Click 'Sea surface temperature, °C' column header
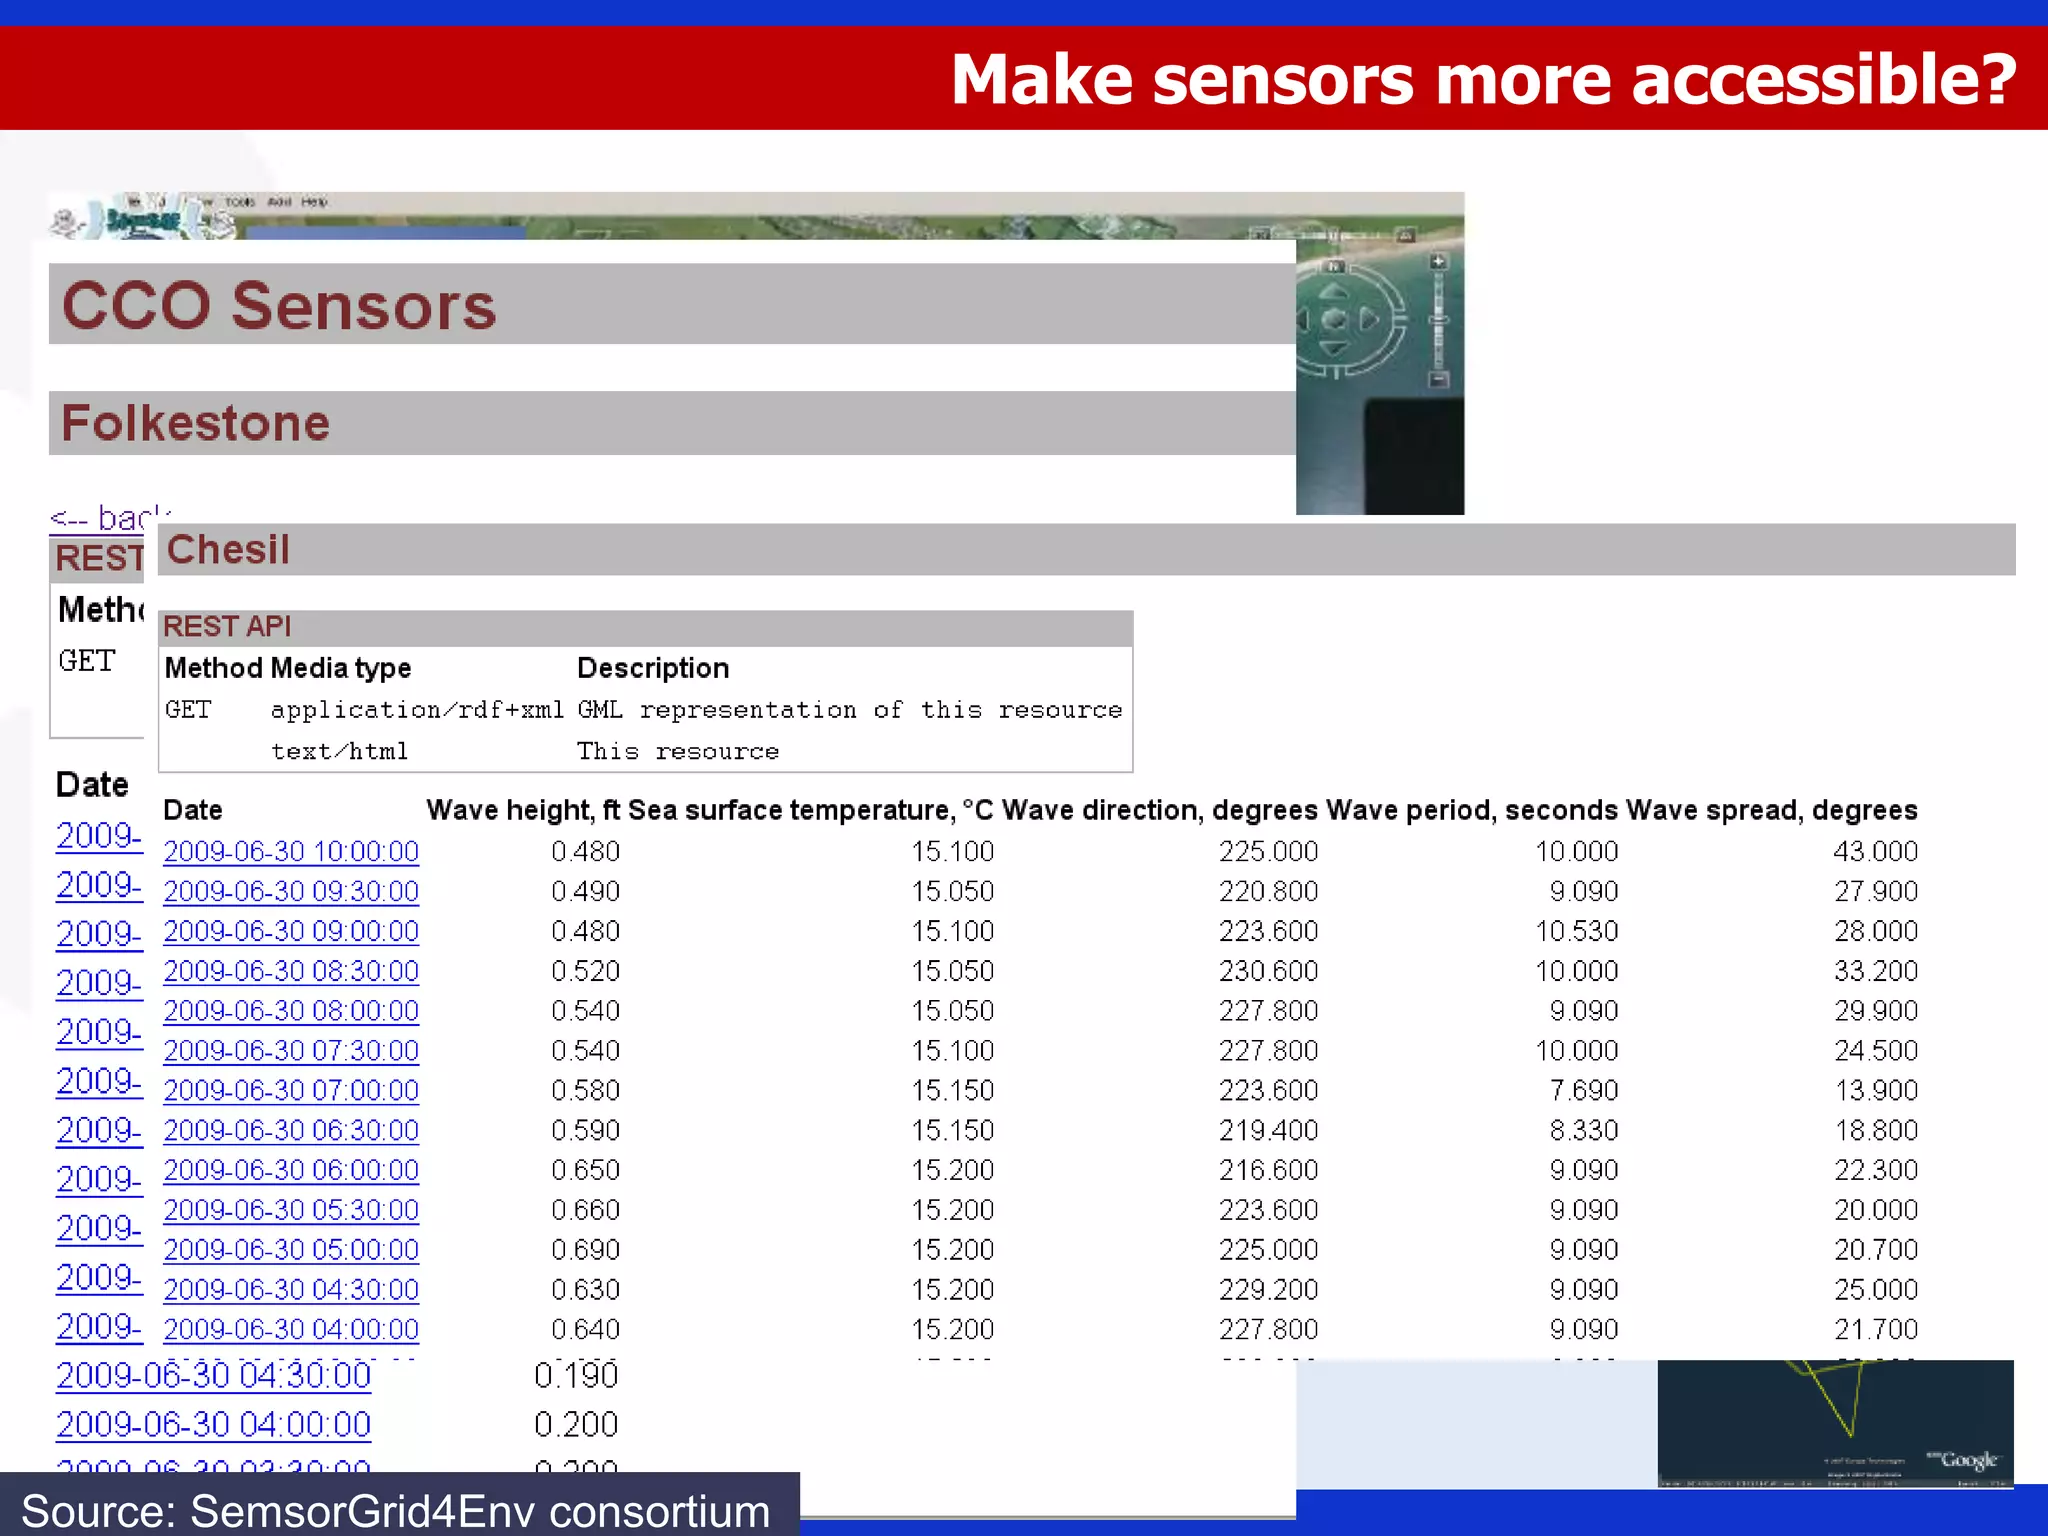 coord(812,810)
